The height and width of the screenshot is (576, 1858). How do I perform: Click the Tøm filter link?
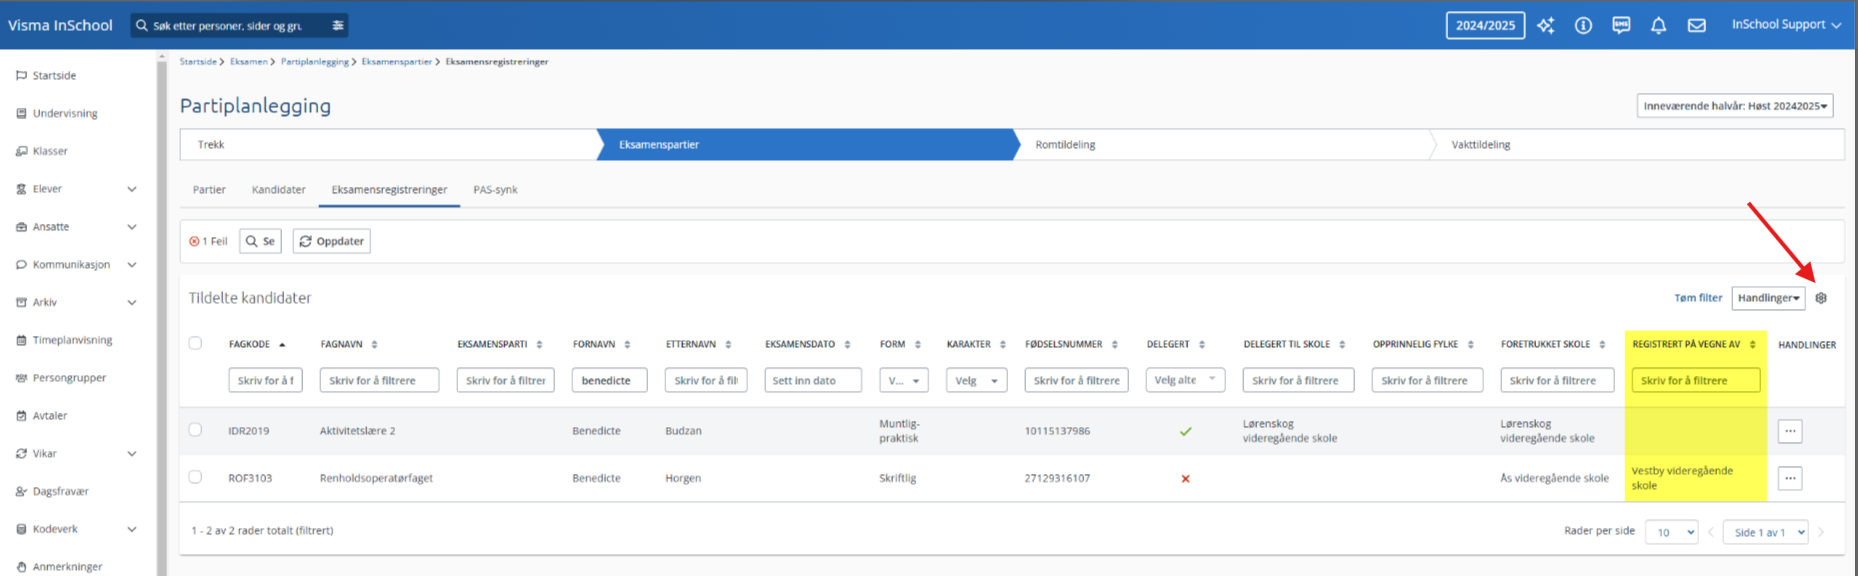pyautogui.click(x=1698, y=298)
